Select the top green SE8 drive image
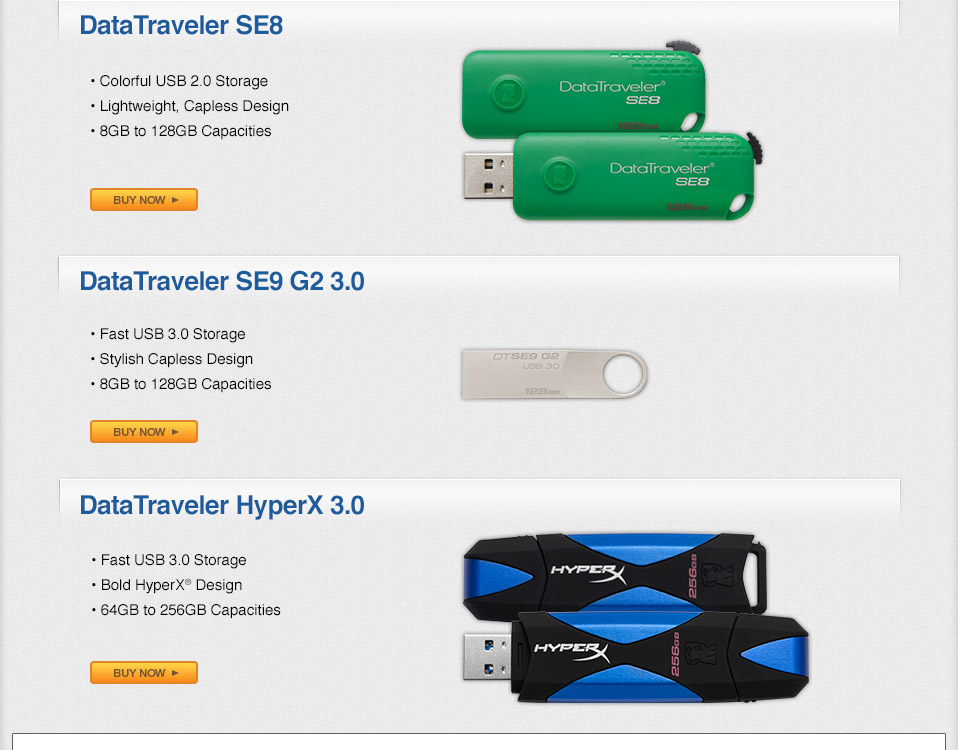This screenshot has height=750, width=958. tap(583, 92)
